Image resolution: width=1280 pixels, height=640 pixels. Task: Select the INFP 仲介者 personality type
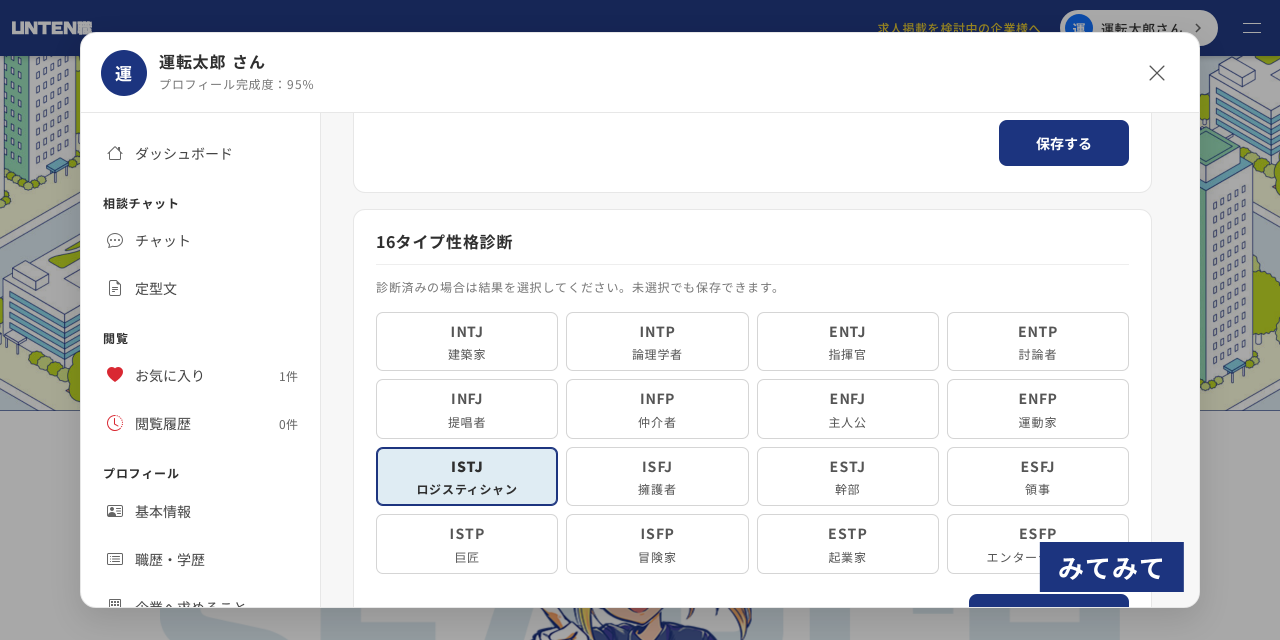[x=657, y=409]
